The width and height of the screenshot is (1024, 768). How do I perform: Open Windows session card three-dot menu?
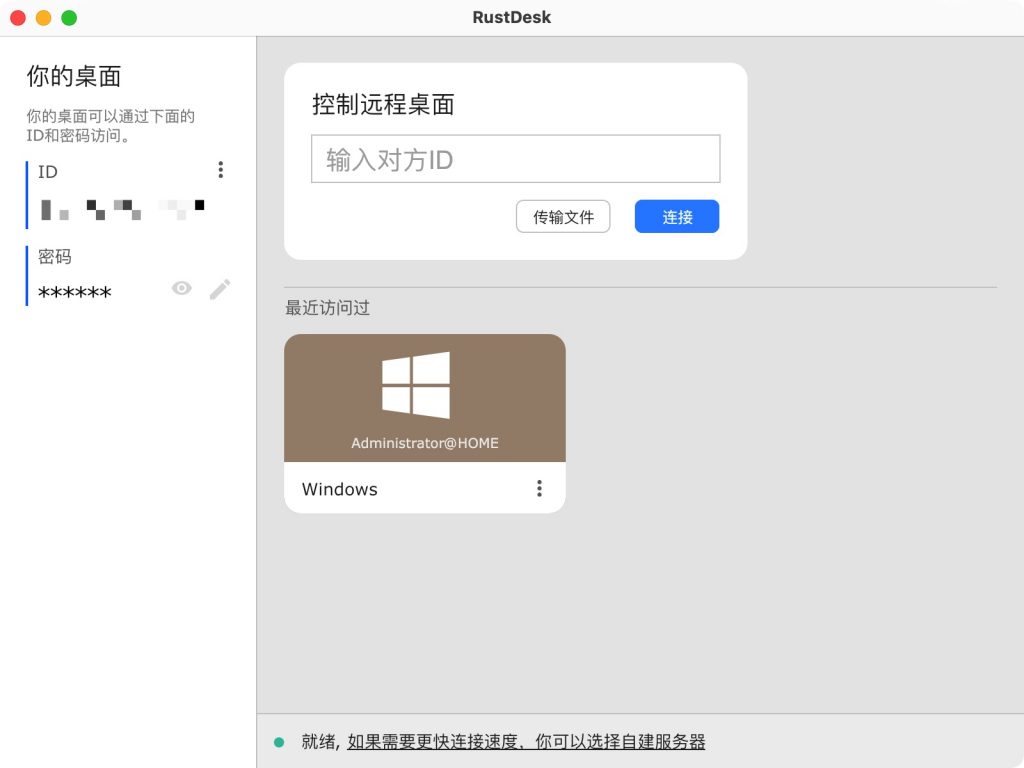[539, 488]
